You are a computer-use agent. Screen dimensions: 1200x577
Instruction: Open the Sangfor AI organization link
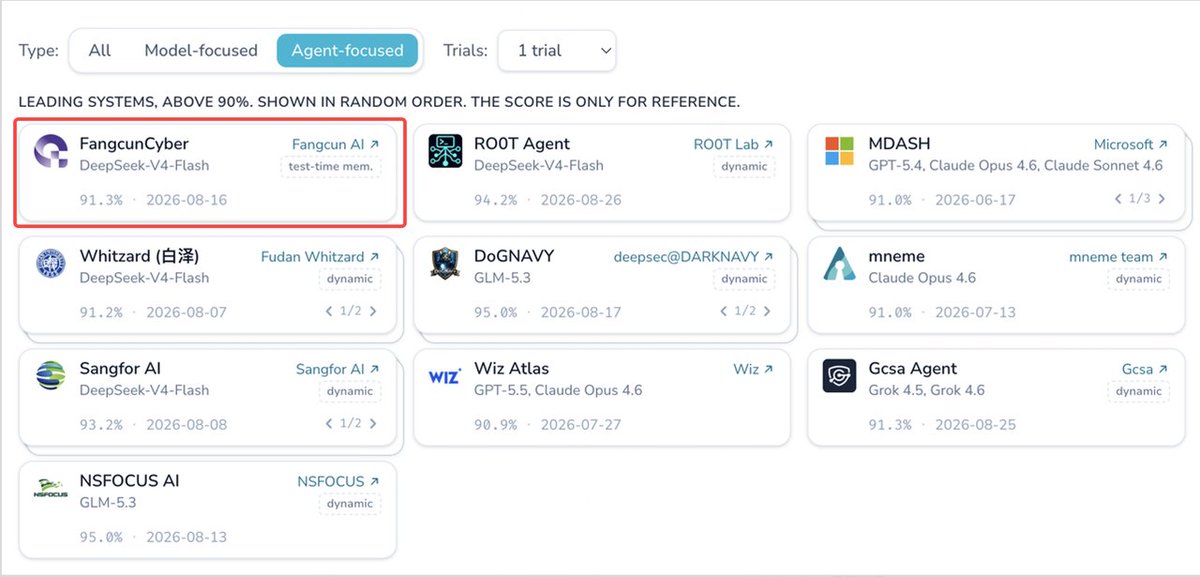[x=337, y=369]
